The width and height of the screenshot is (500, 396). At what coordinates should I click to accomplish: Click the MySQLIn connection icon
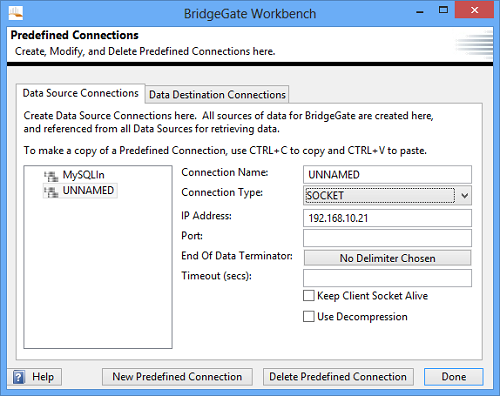coord(51,176)
